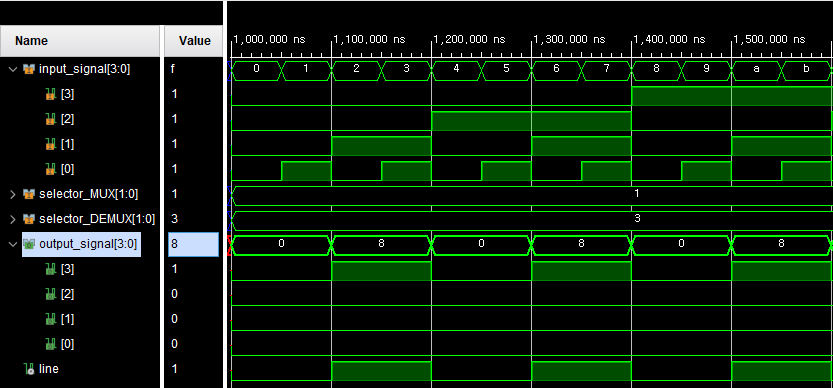The width and height of the screenshot is (833, 388).
Task: Collapse the output_signal[3:0] bus
Action: pos(14,244)
